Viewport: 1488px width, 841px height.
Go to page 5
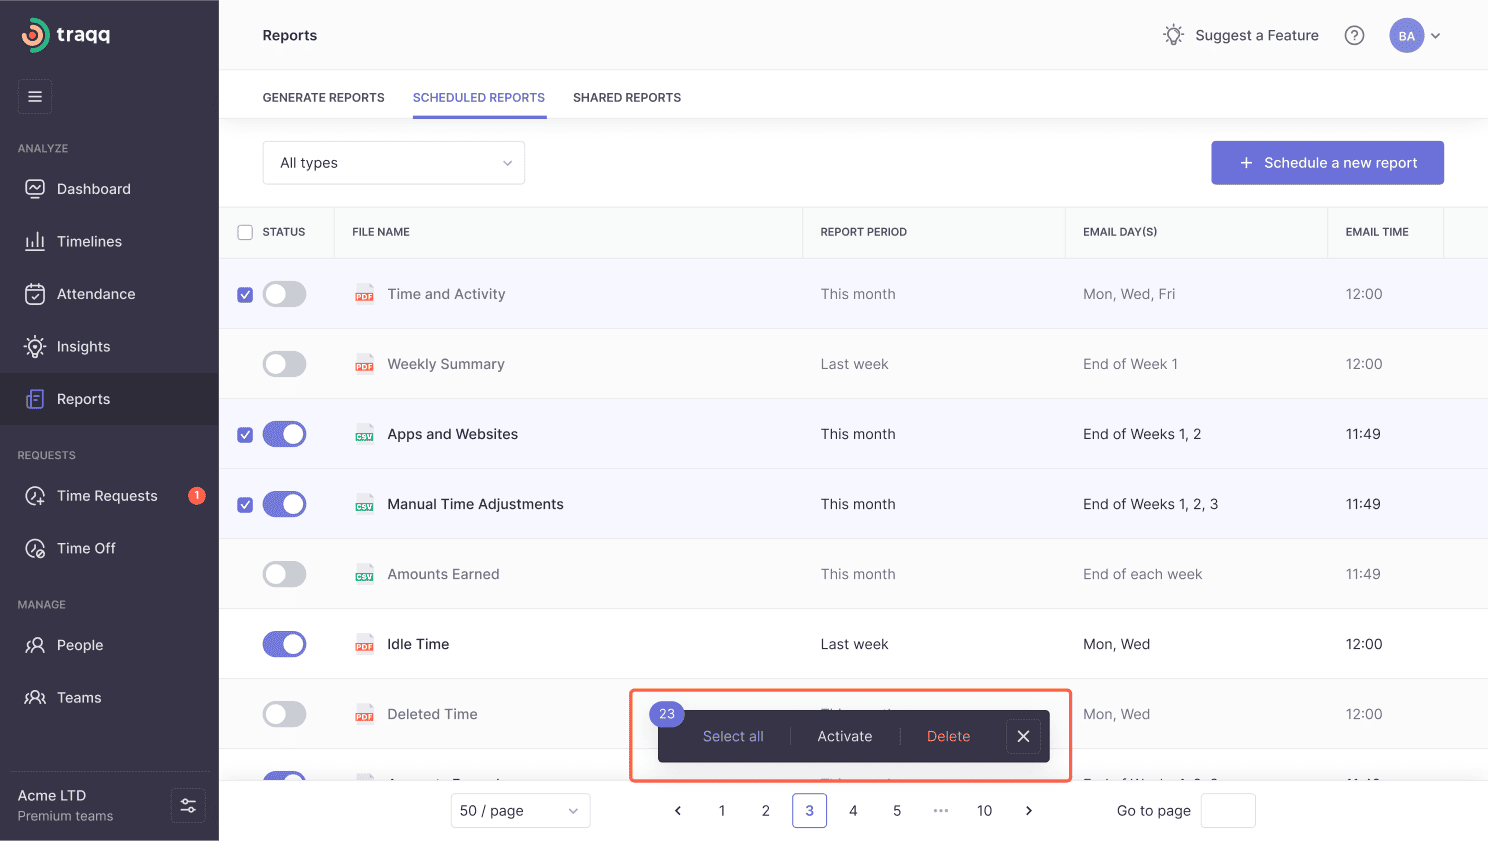point(897,811)
